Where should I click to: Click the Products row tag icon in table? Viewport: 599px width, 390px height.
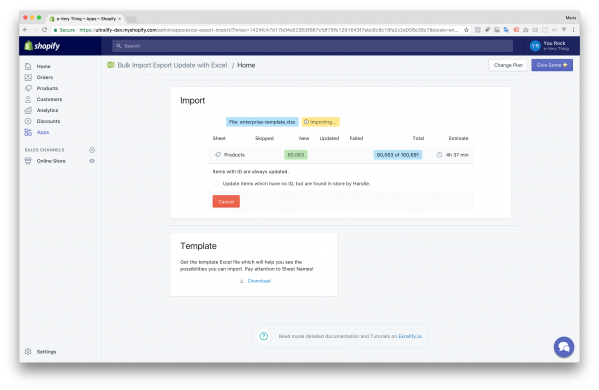(x=218, y=155)
